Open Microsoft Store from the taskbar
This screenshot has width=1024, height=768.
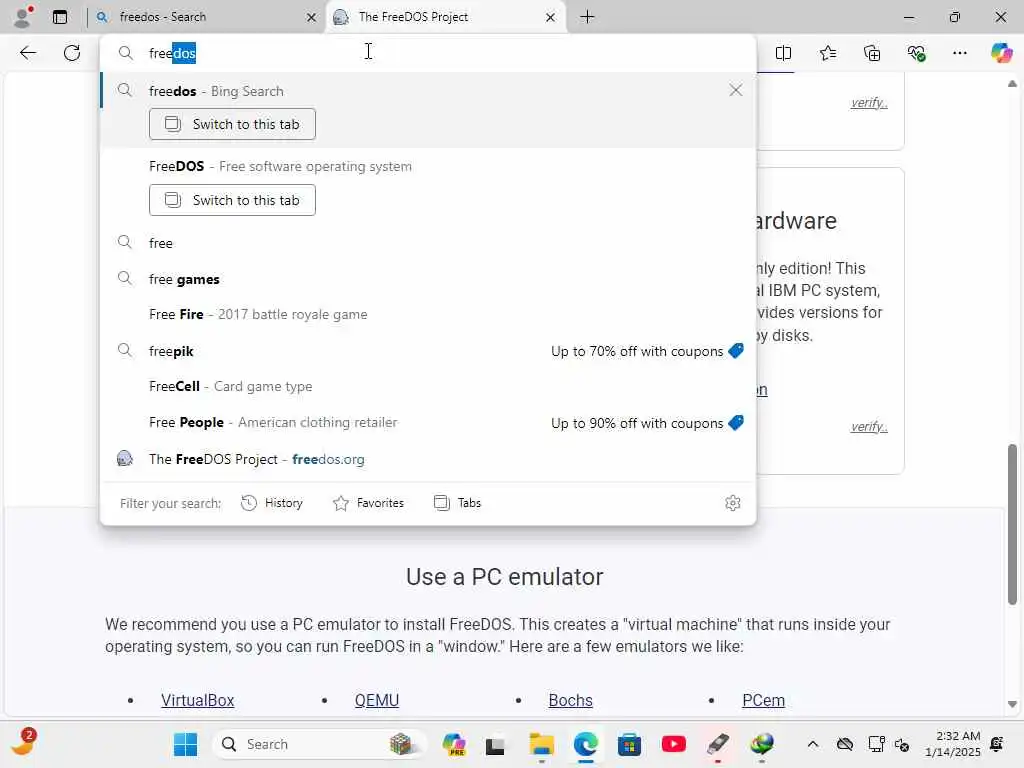630,744
